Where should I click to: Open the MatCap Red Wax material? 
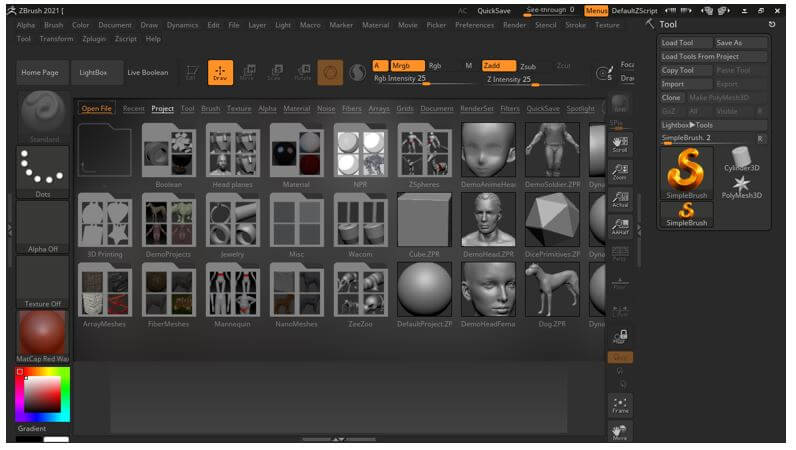[x=43, y=336]
